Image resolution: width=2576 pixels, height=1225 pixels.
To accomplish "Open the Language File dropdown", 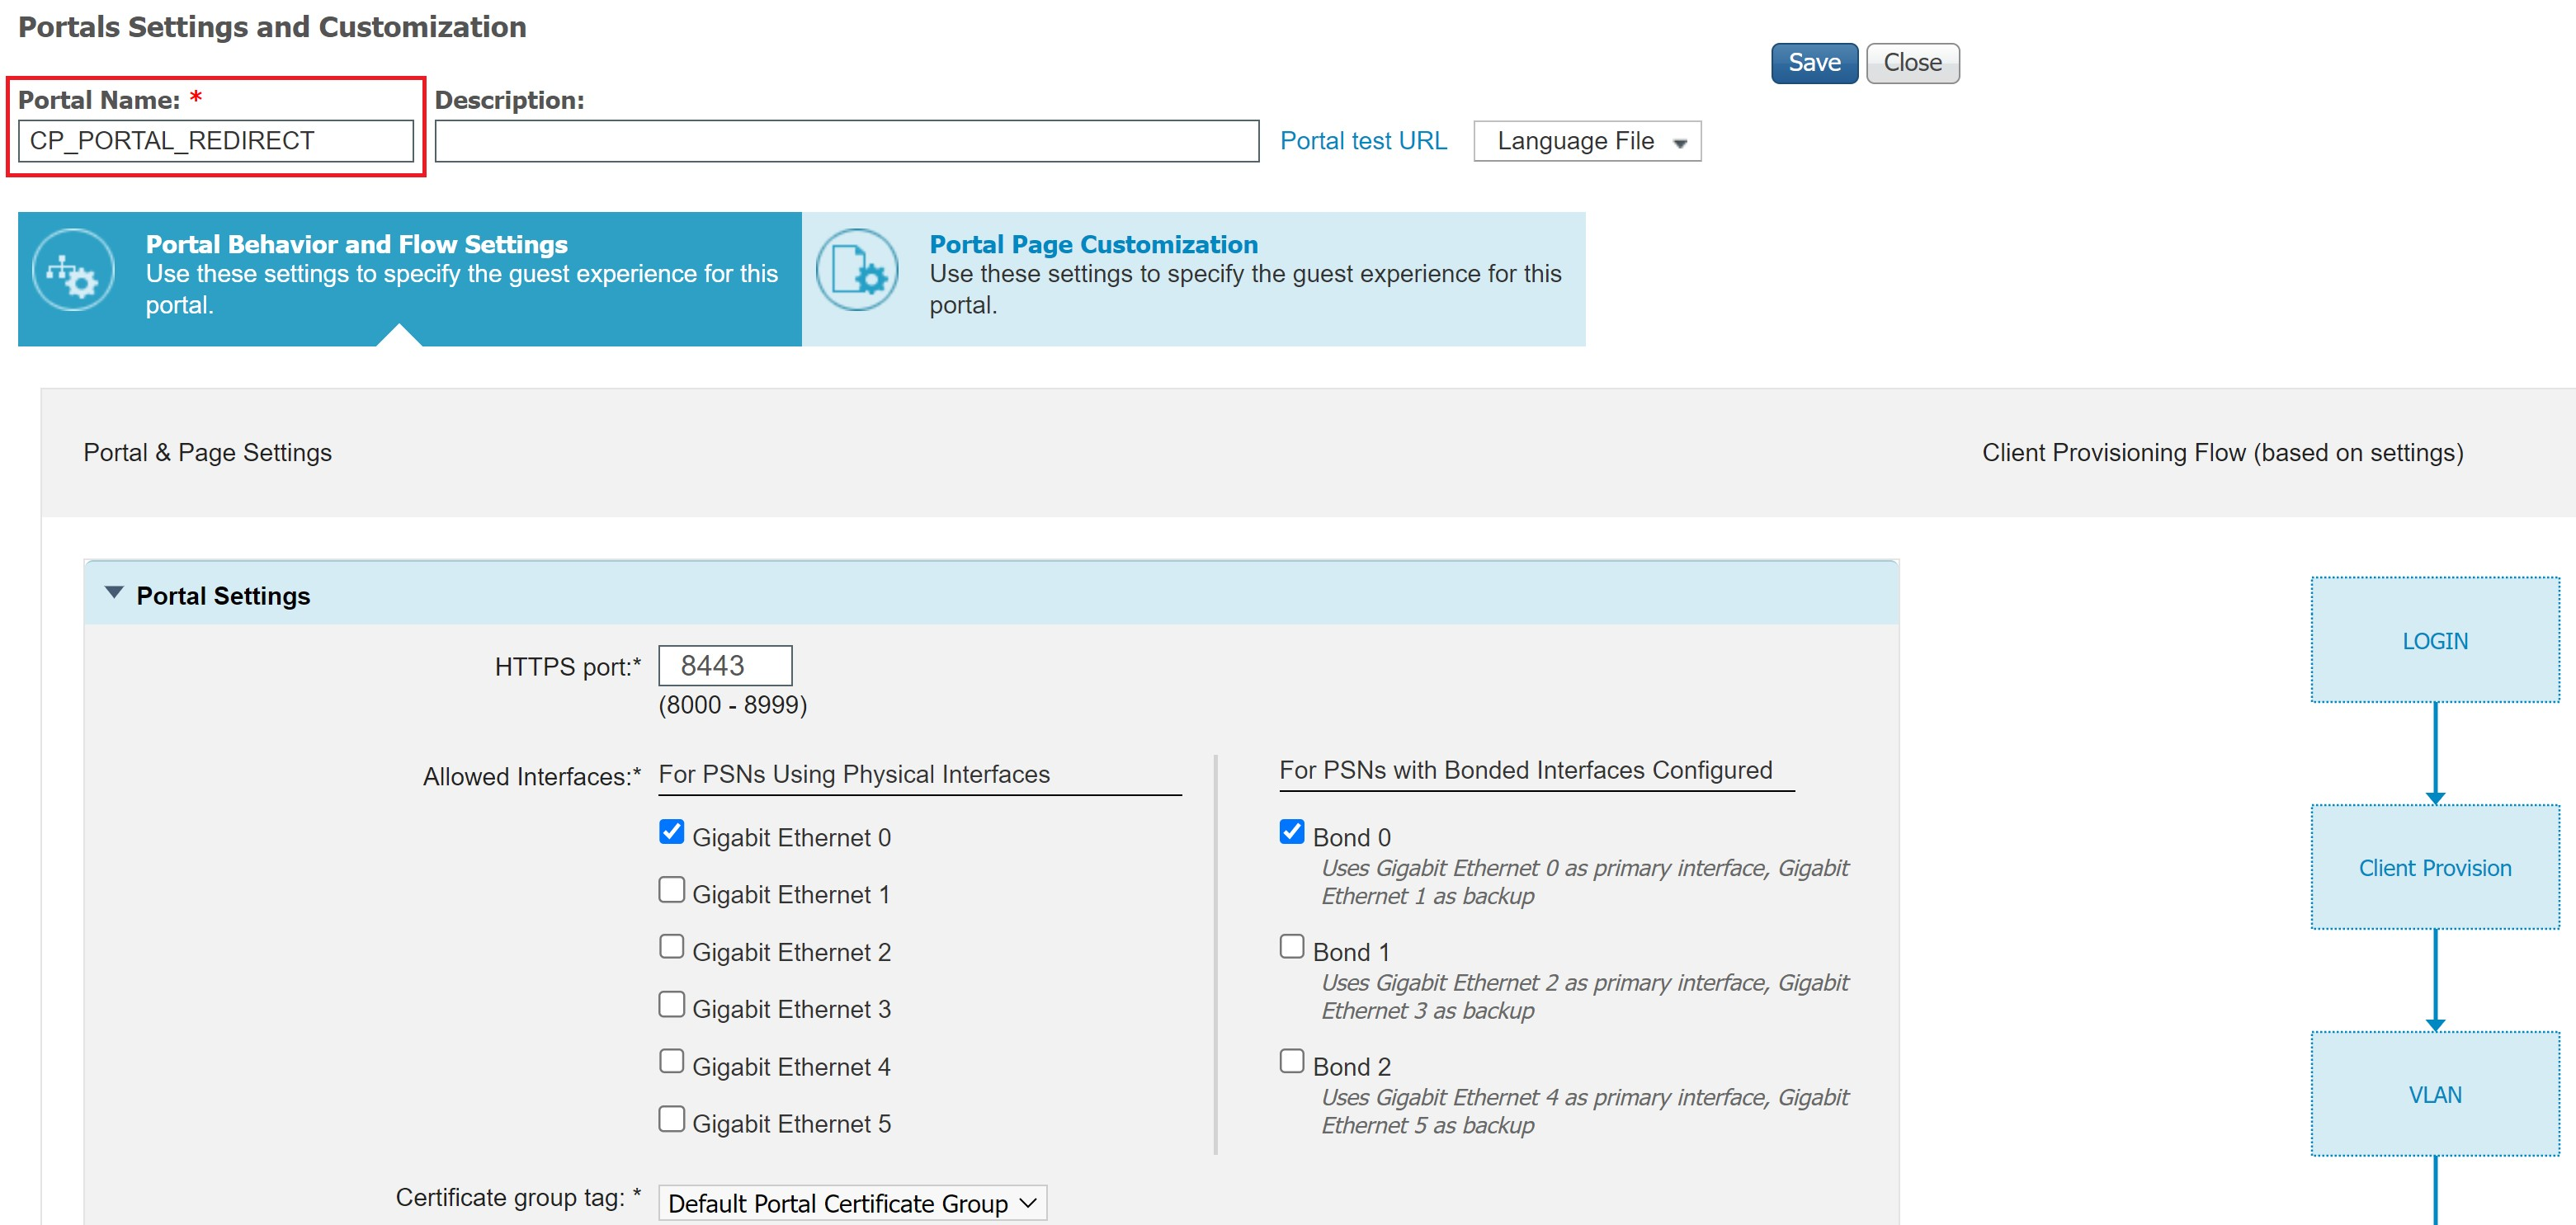I will [1586, 141].
